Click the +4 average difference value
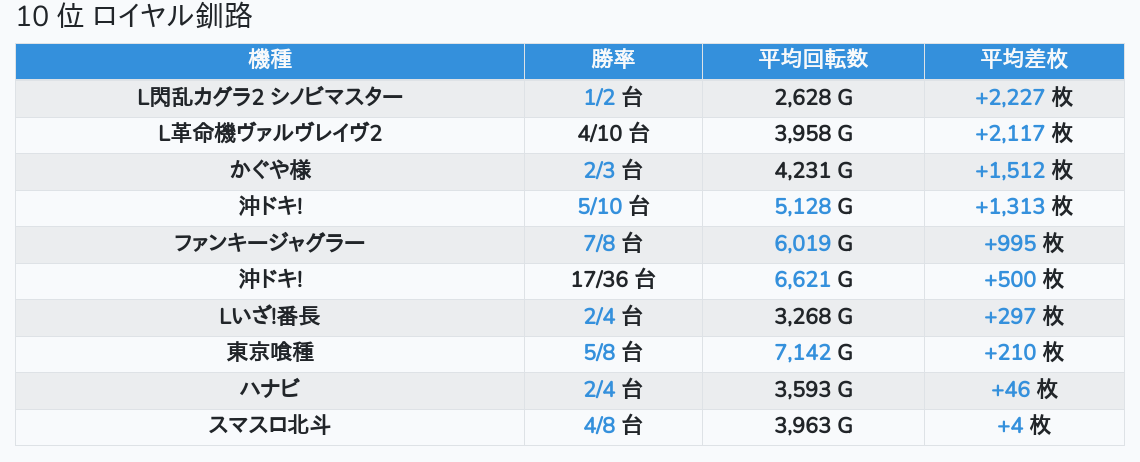Screen dimensions: 1140x462 point(1010,426)
